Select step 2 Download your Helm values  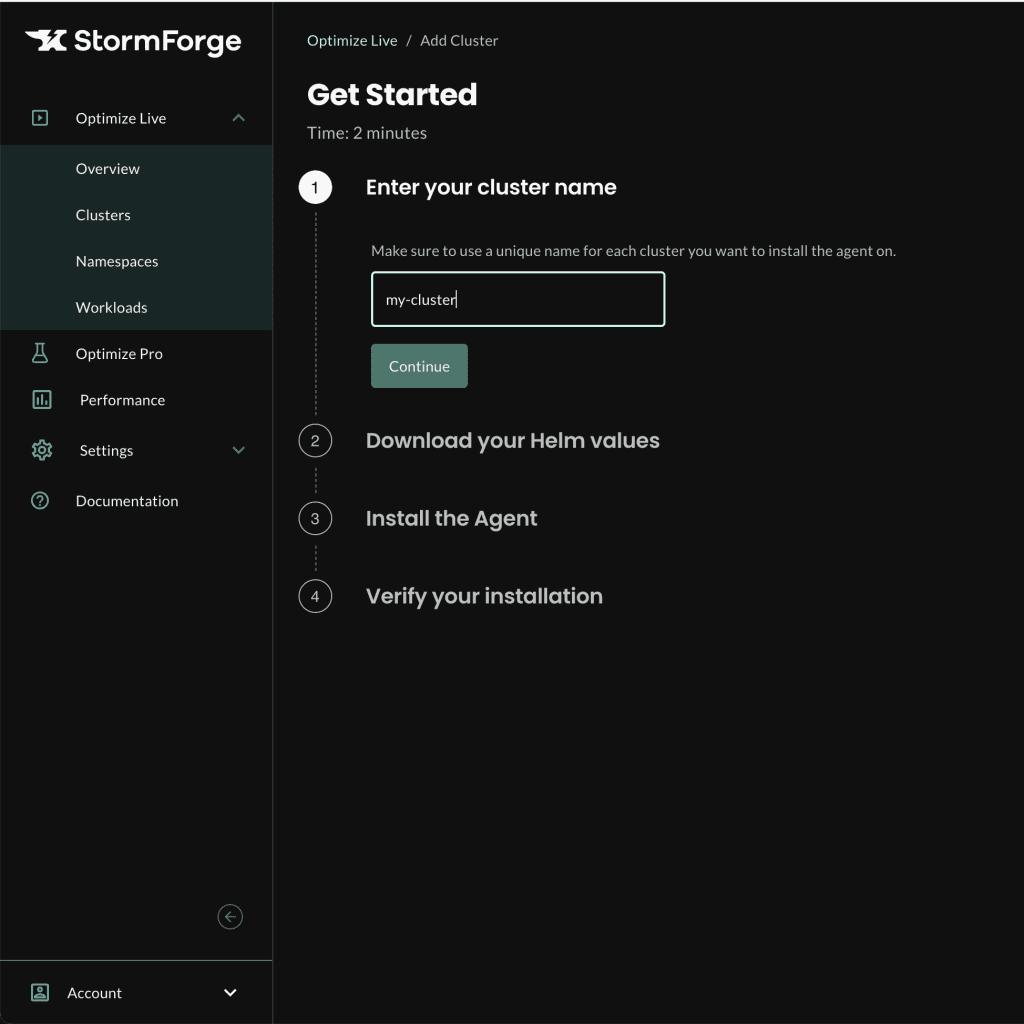pyautogui.click(x=513, y=441)
